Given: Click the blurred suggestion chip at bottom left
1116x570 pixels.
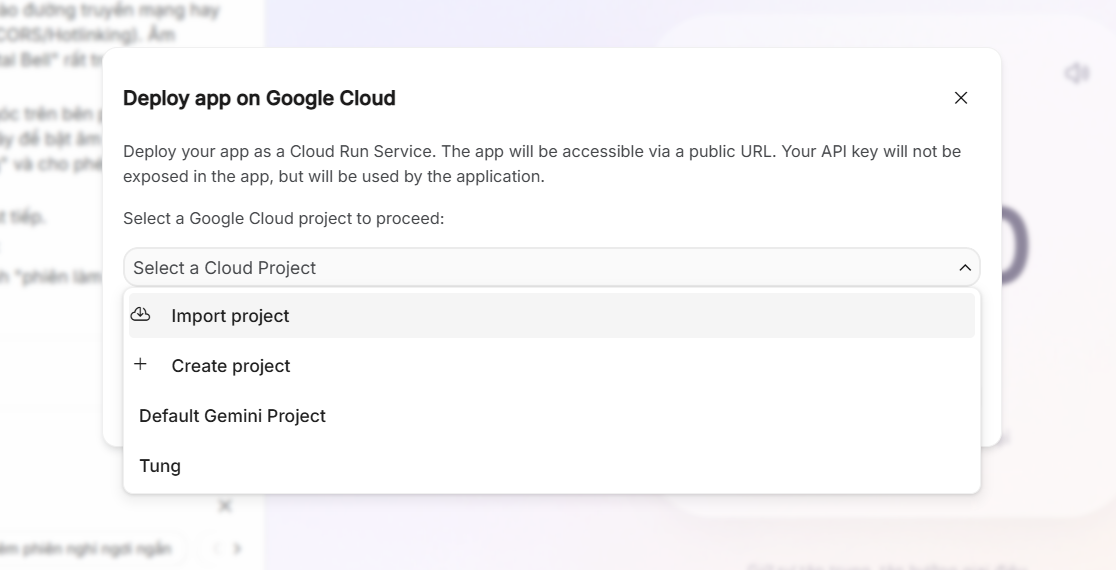Looking at the screenshot, I should click(x=90, y=548).
